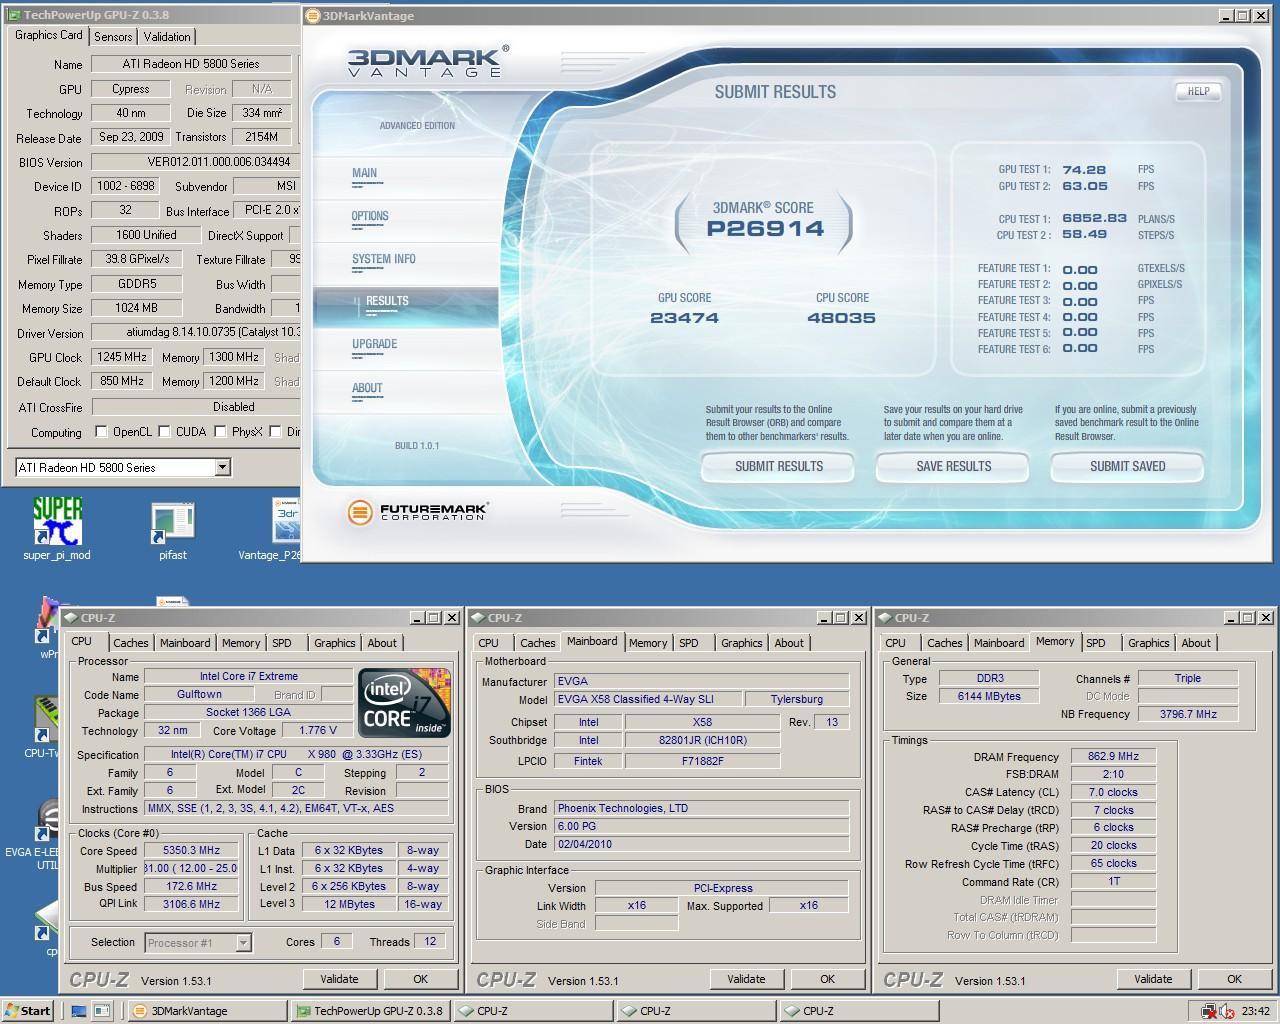Viewport: 1280px width, 1024px height.
Task: Click Validate in the Memory CPU-Z window
Action: point(1153,979)
